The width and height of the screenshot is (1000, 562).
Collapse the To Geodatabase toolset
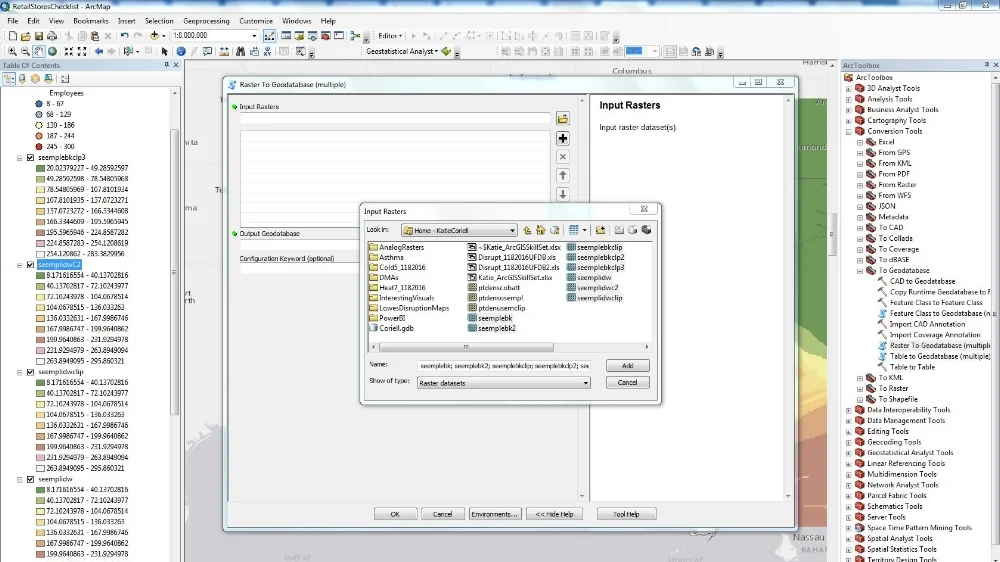(x=860, y=270)
